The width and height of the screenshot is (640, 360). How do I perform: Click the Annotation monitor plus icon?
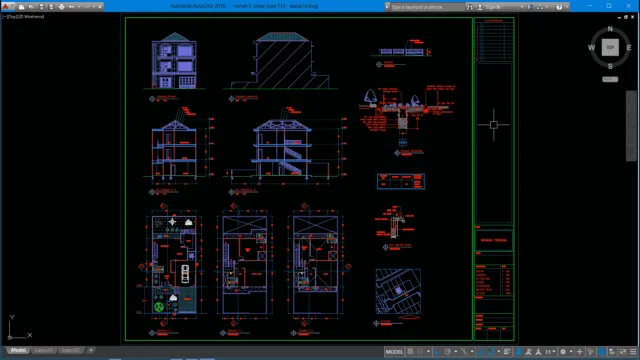(580, 352)
